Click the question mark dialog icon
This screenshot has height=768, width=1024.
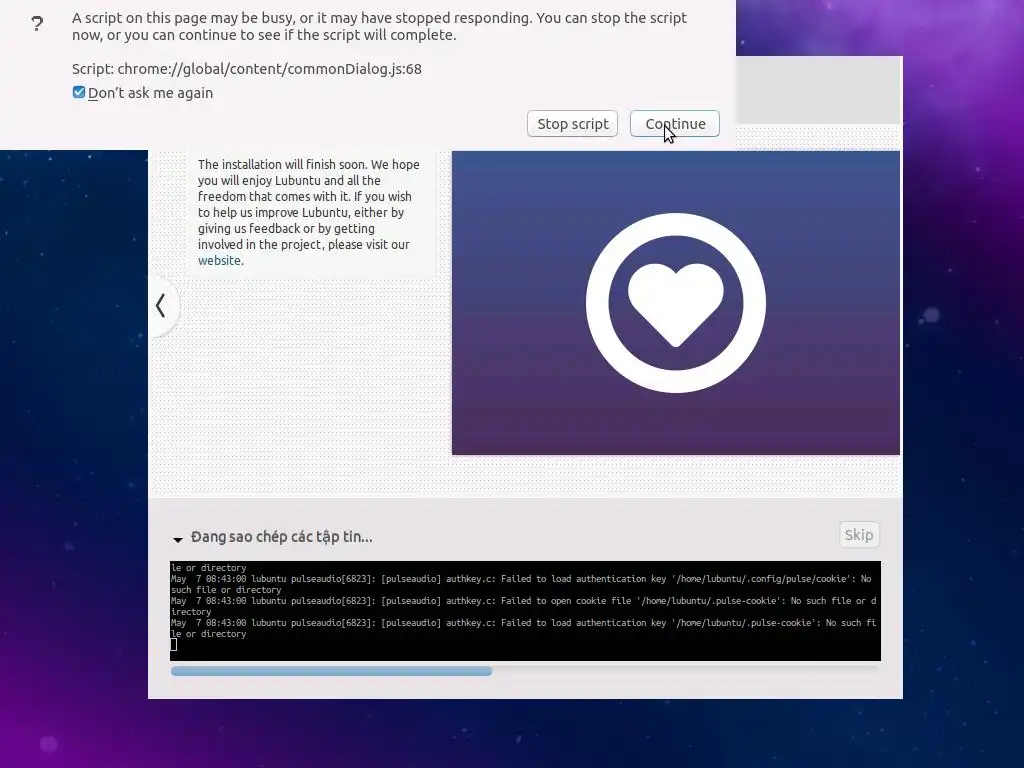pyautogui.click(x=37, y=24)
